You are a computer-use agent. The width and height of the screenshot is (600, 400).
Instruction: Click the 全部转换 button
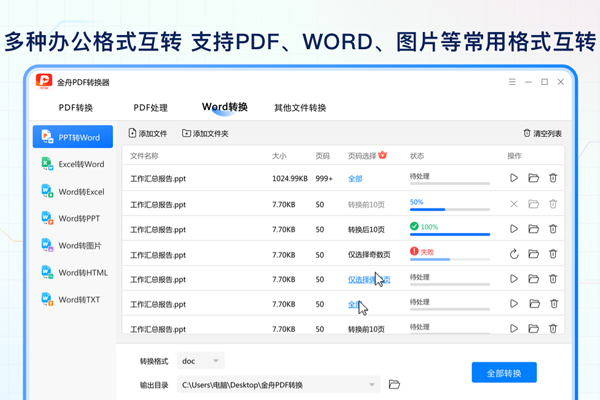coord(504,372)
